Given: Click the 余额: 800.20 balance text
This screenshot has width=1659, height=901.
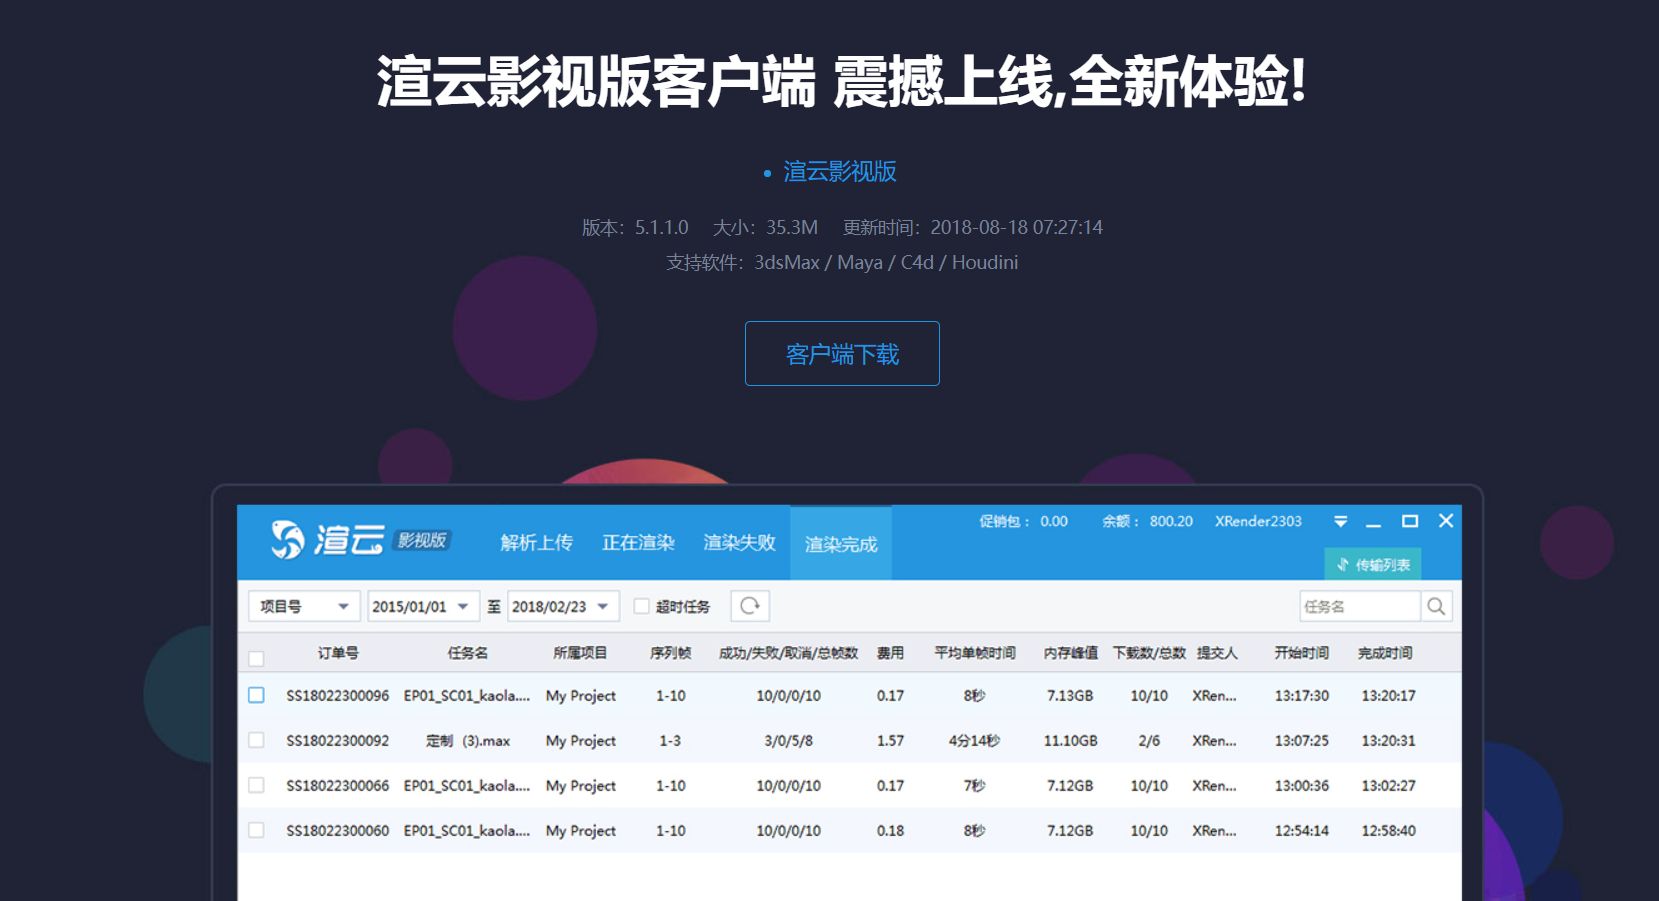Looking at the screenshot, I should [1147, 521].
